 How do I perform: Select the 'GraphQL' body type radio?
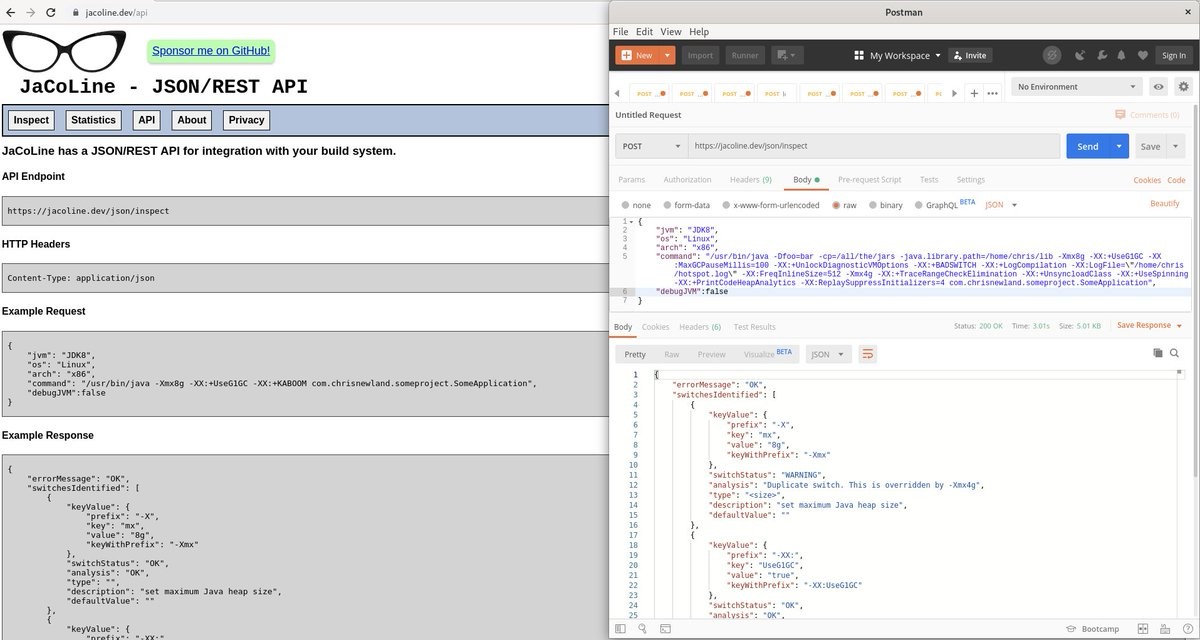coord(917,205)
